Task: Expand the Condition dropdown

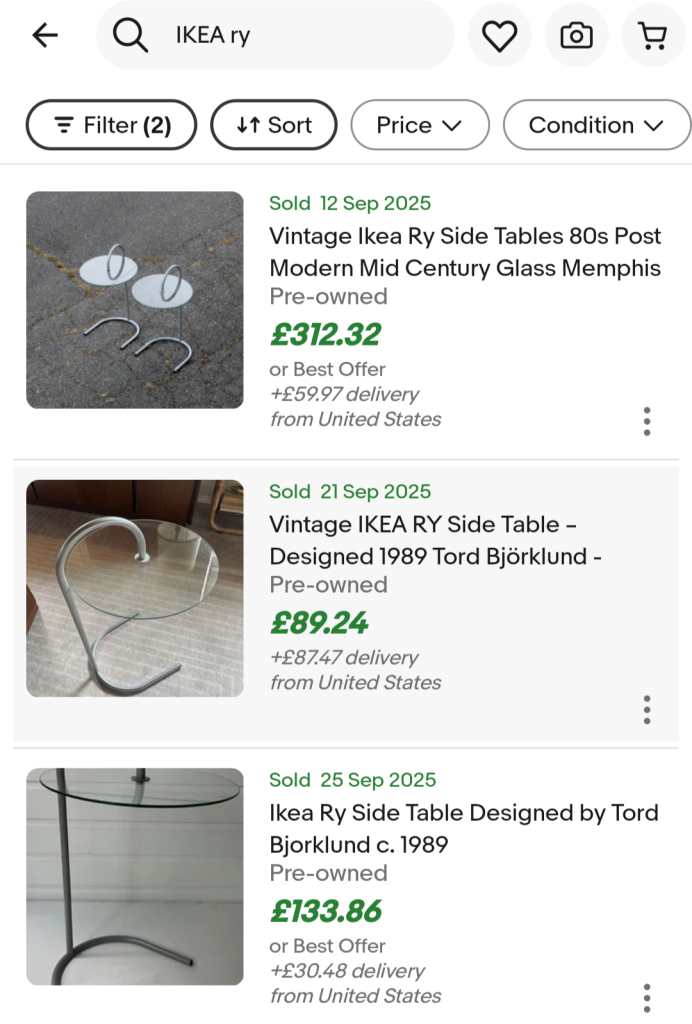Action: click(596, 125)
